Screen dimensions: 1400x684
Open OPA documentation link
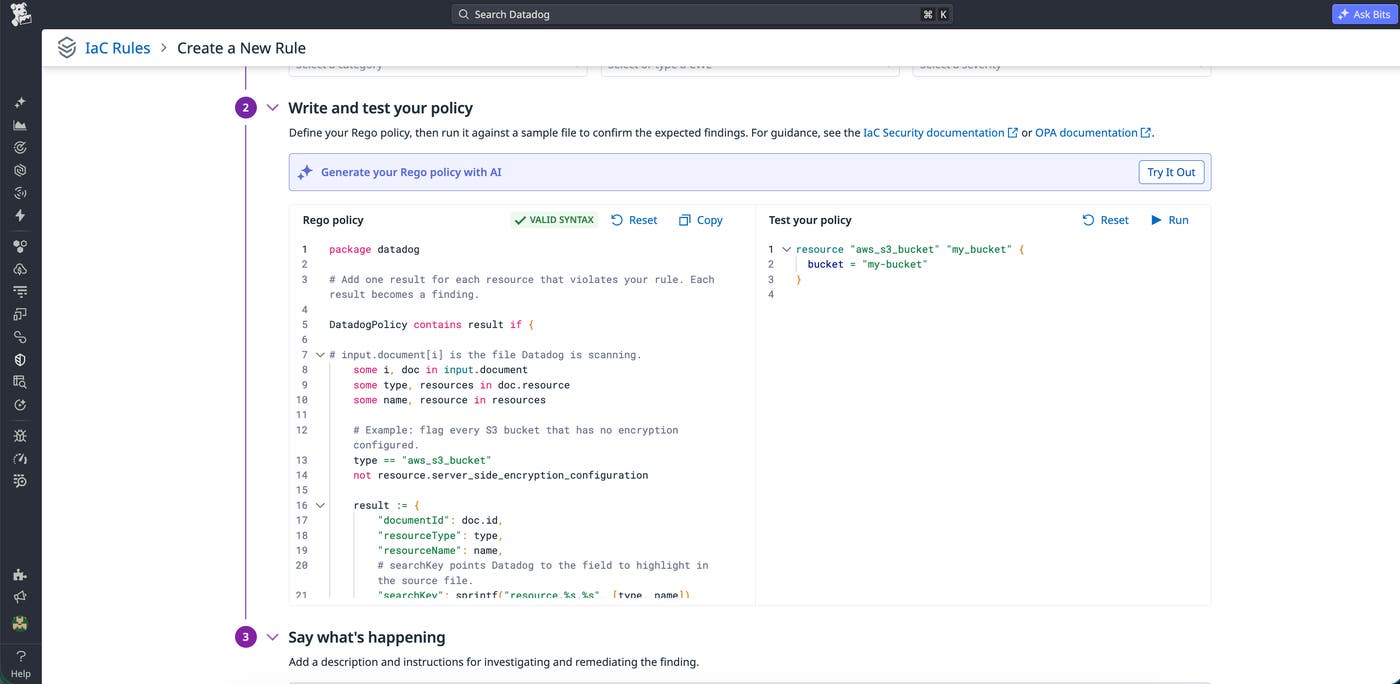1093,132
